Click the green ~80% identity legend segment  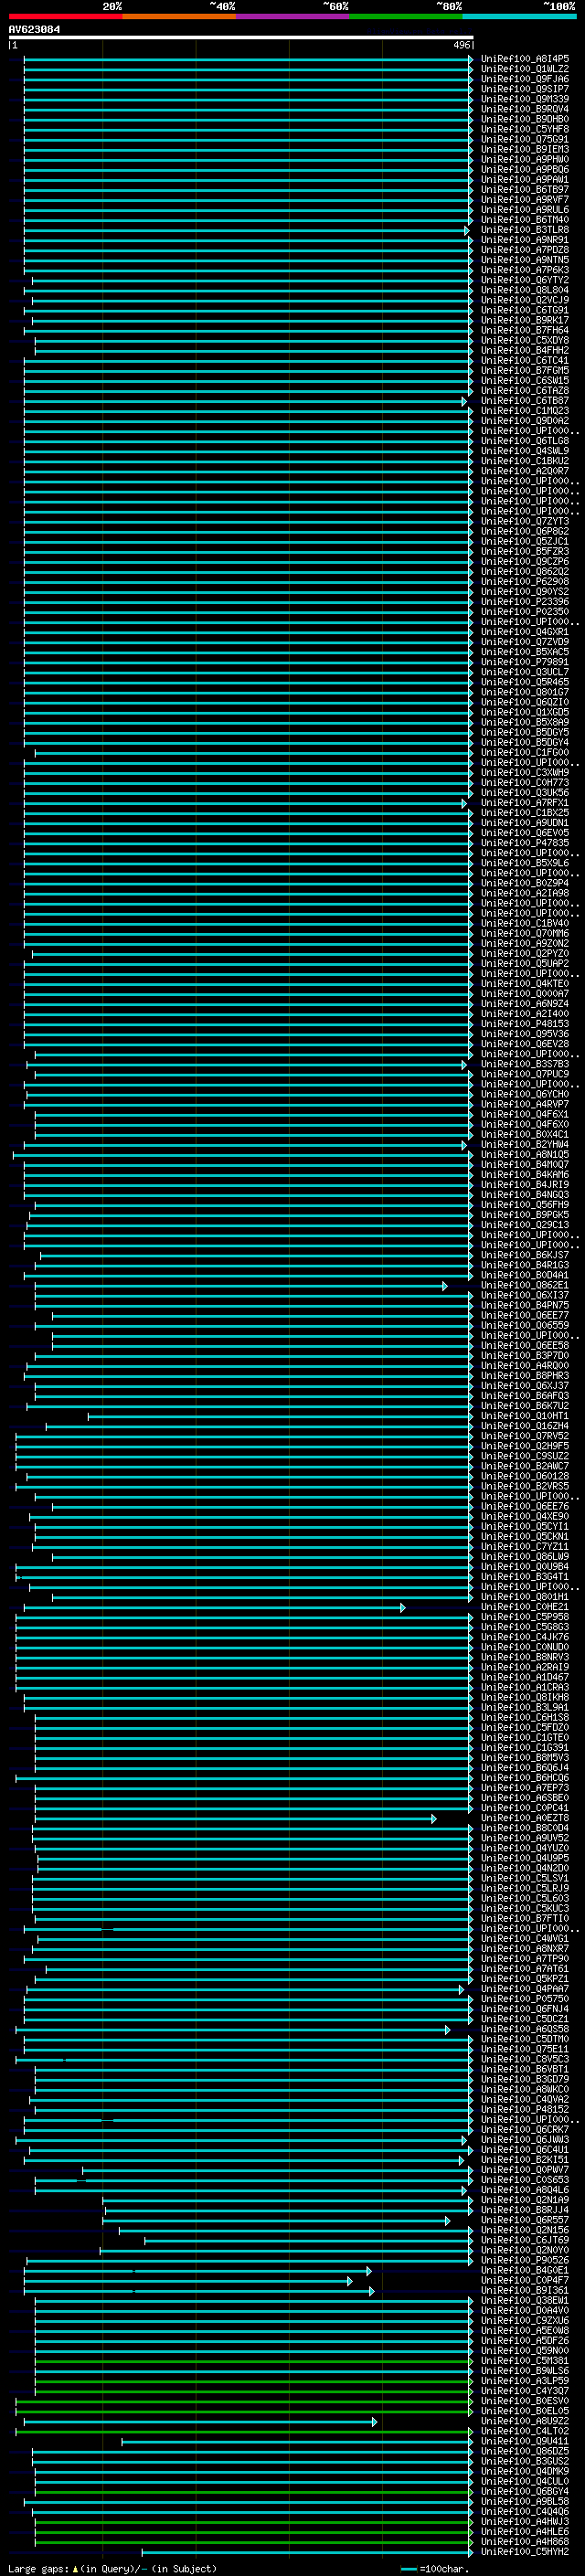406,16
